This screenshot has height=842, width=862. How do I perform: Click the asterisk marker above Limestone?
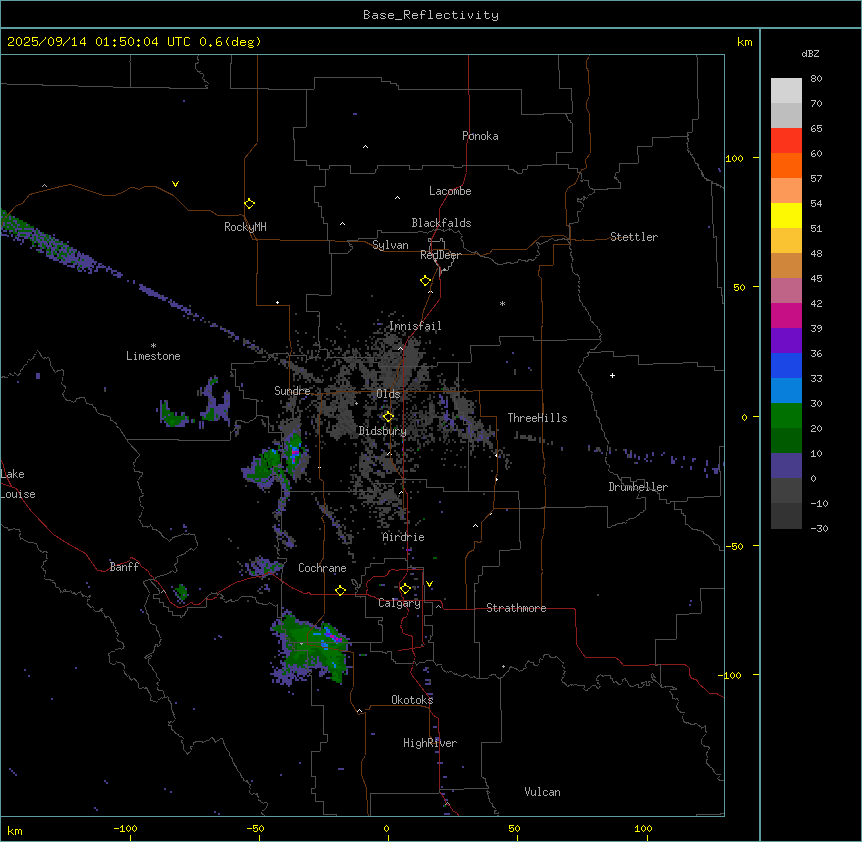tap(153, 346)
